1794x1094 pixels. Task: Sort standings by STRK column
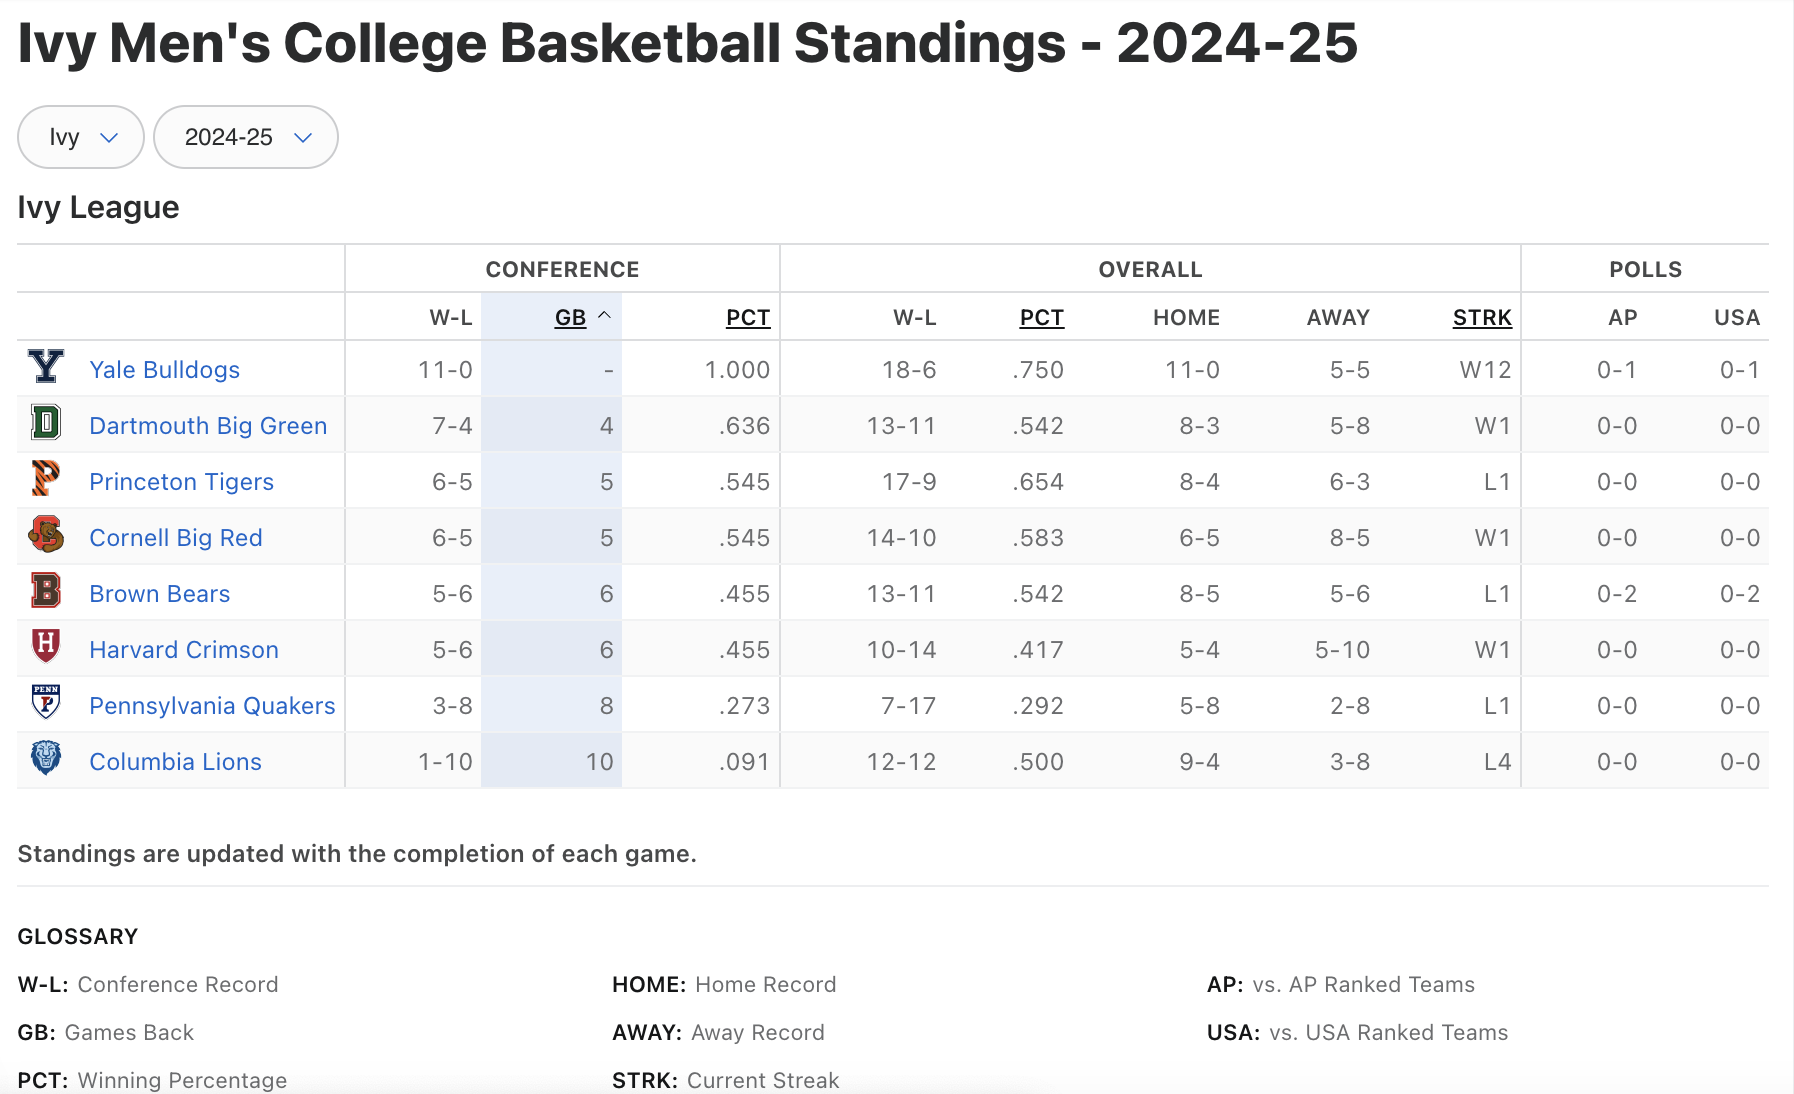pyautogui.click(x=1481, y=318)
